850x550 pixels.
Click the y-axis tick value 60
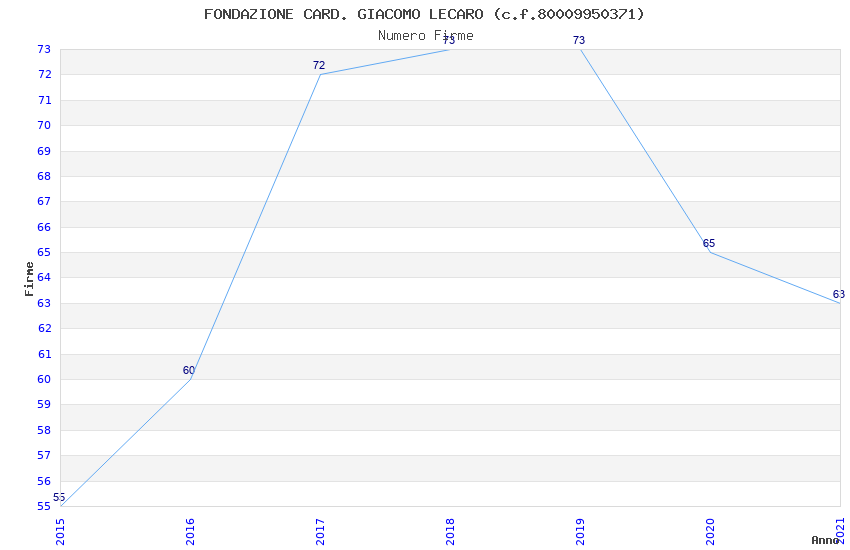coord(44,379)
